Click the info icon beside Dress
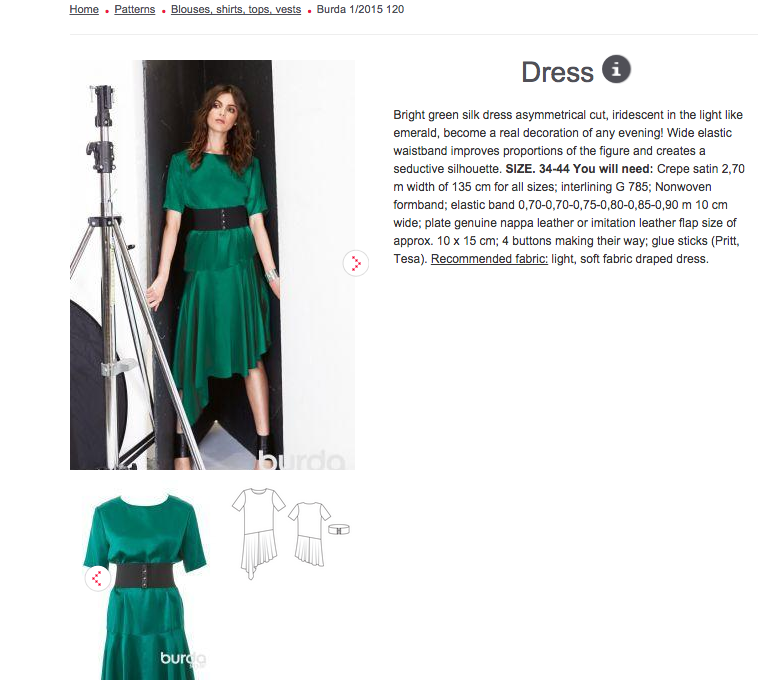The image size is (758, 688). pos(616,69)
